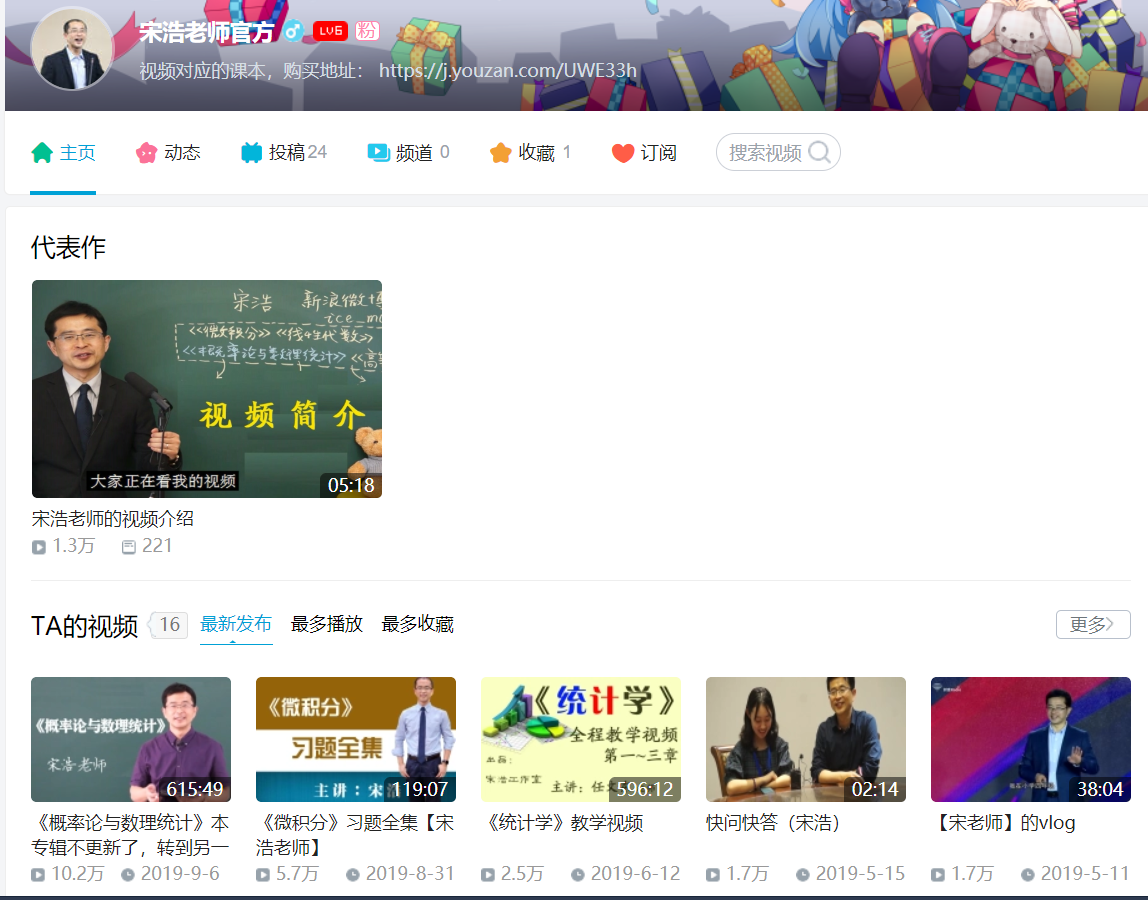Click the username 宋浩老师官方

pyautogui.click(x=206, y=31)
